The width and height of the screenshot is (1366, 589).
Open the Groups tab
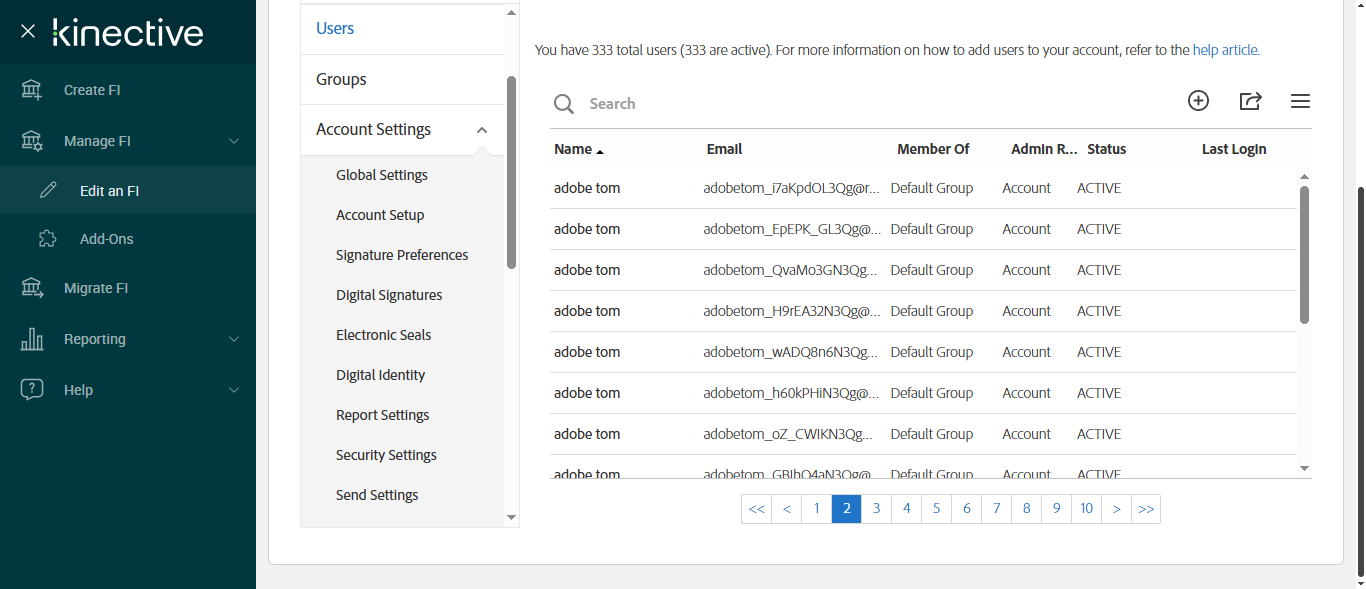[x=341, y=79]
